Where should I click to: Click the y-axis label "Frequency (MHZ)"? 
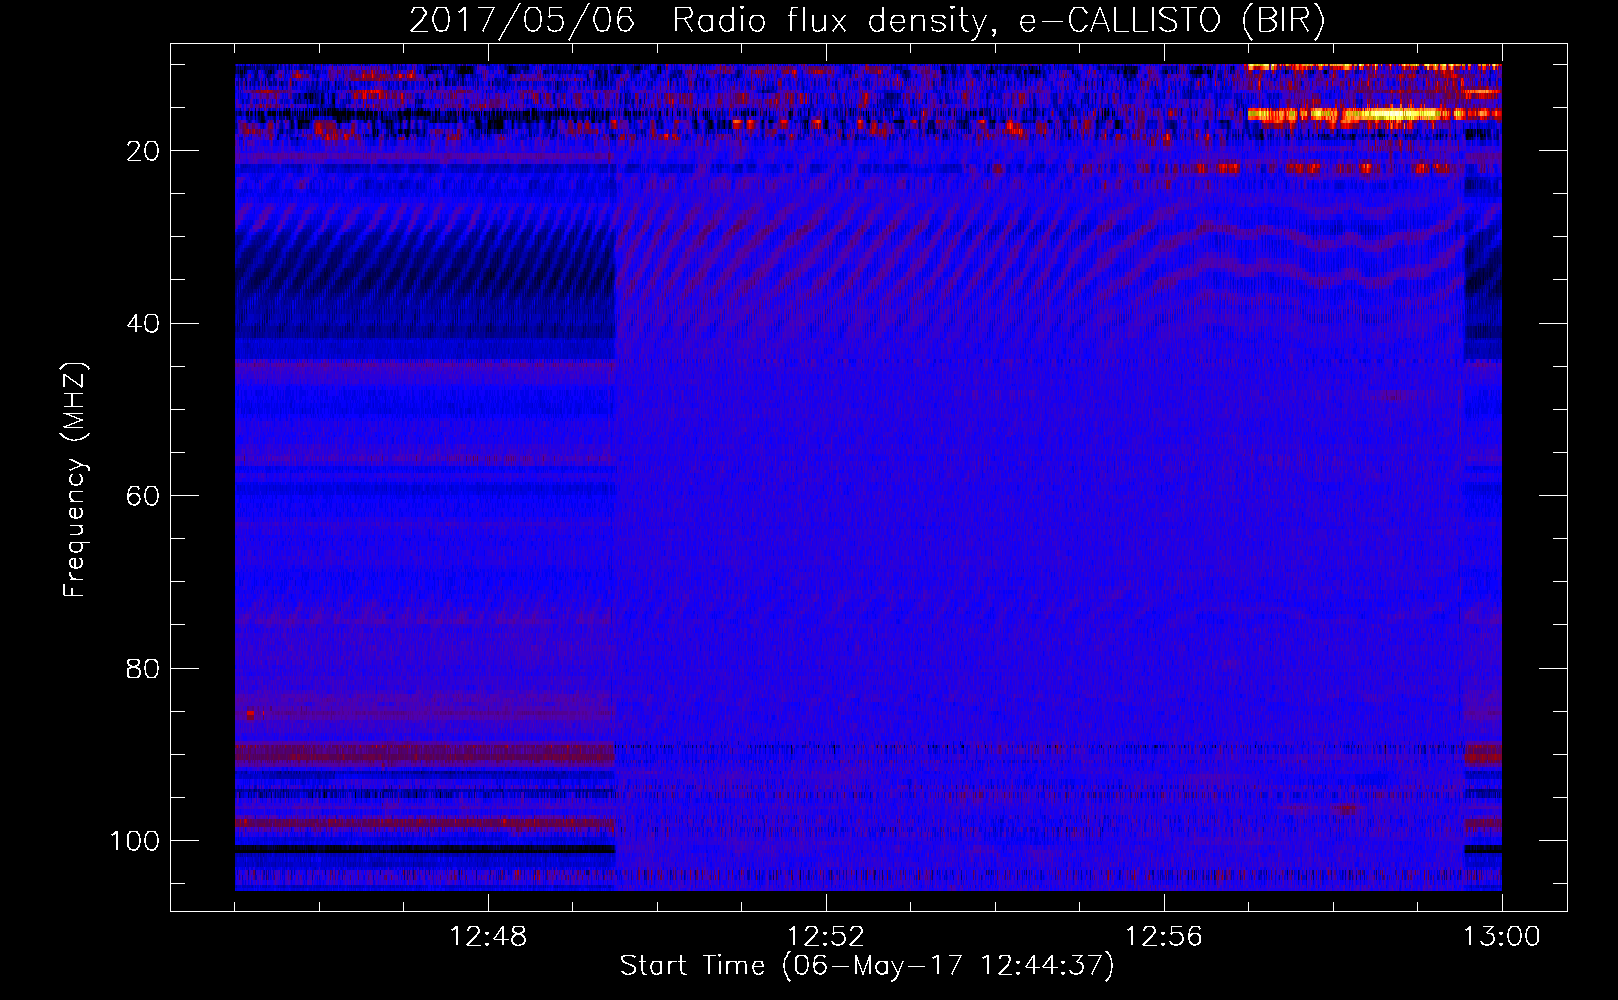click(75, 479)
